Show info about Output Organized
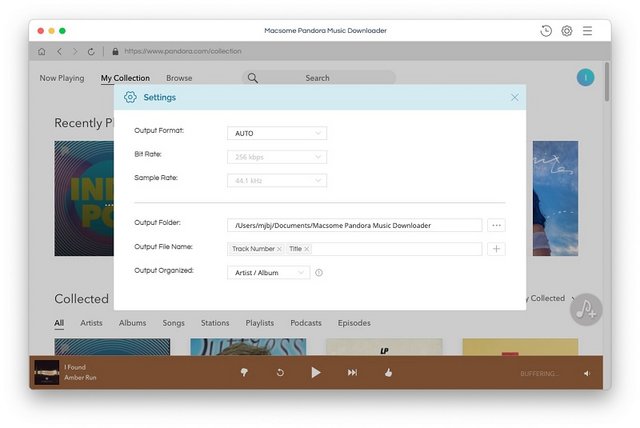 click(319, 273)
